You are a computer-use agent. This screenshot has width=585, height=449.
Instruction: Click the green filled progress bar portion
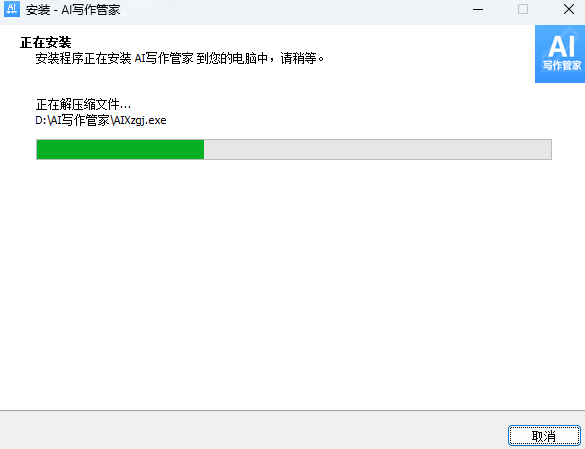[x=120, y=150]
